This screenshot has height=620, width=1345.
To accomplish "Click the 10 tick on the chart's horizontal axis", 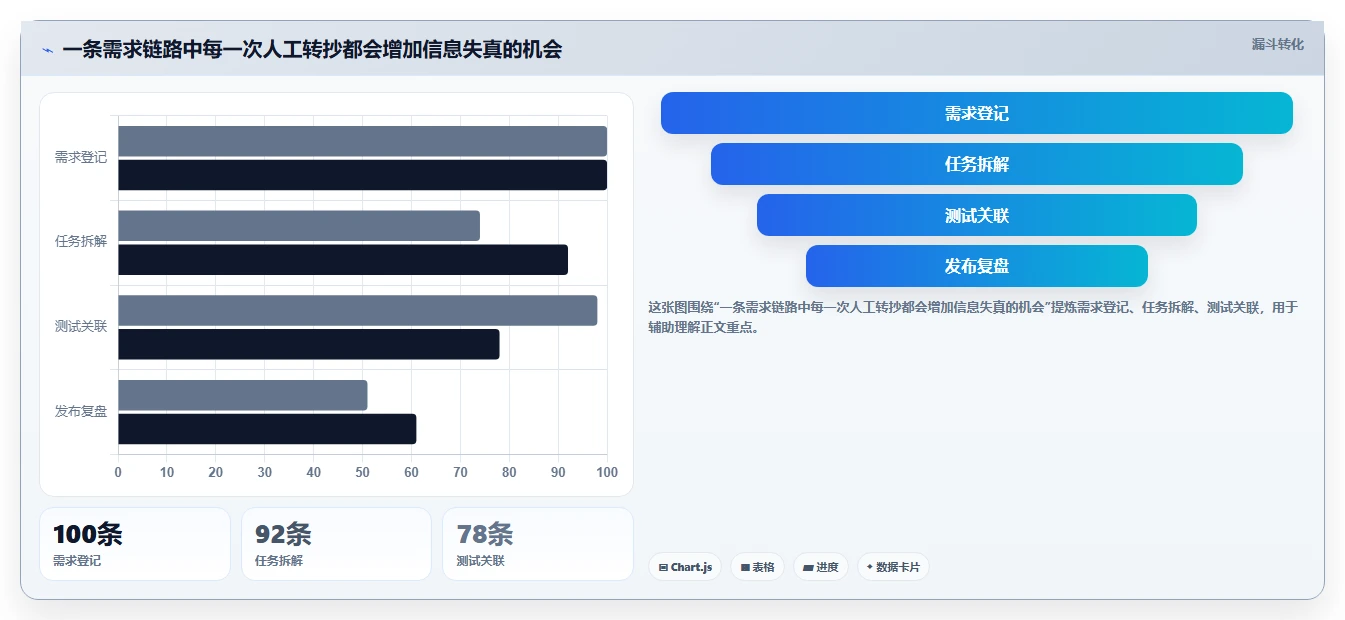I will click(167, 472).
